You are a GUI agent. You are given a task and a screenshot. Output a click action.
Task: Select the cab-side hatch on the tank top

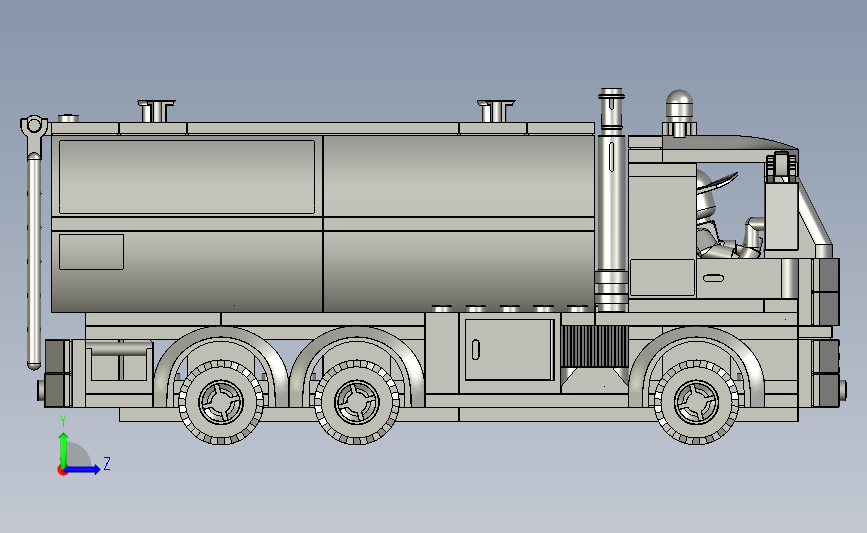point(496,111)
